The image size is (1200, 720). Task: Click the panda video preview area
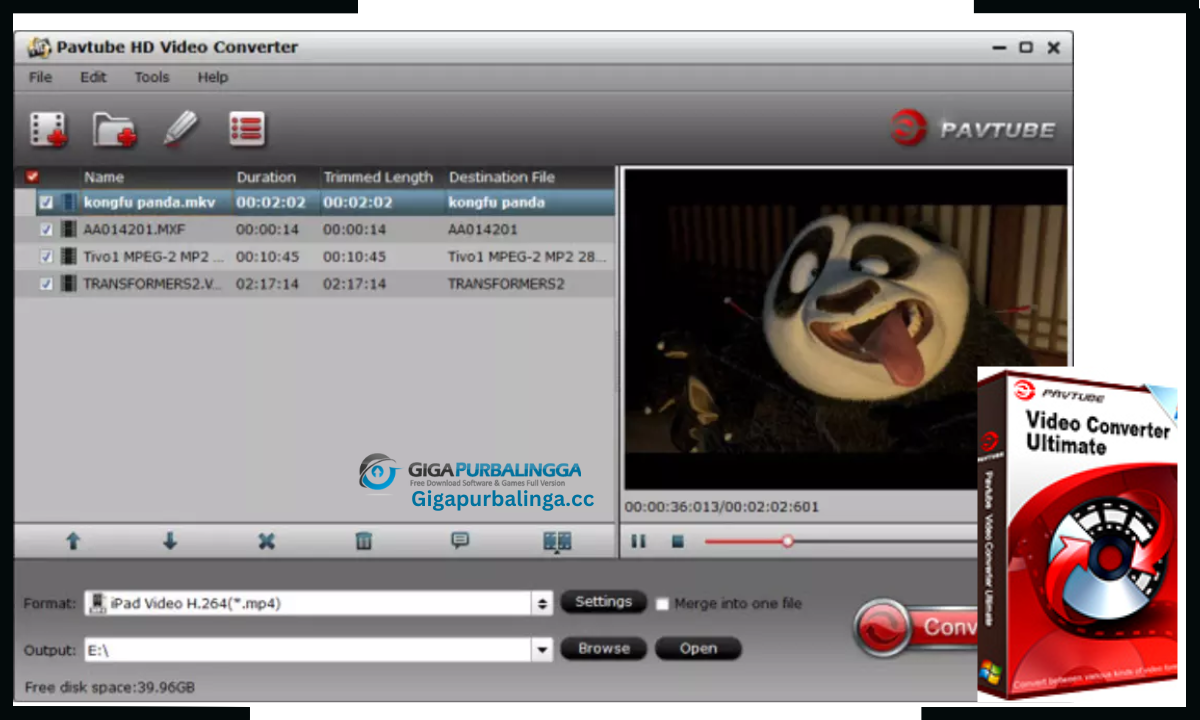point(846,328)
